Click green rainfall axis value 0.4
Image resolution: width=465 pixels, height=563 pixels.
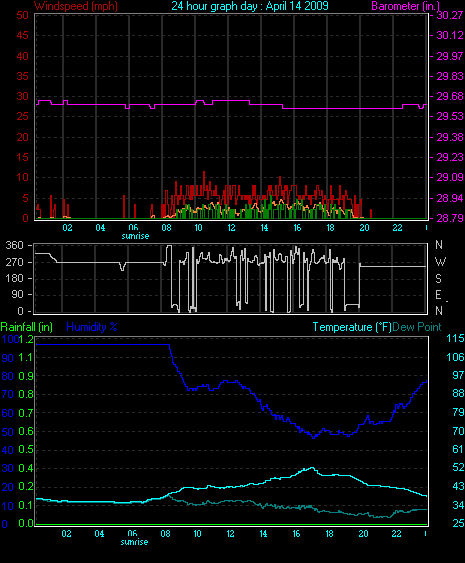25,468
